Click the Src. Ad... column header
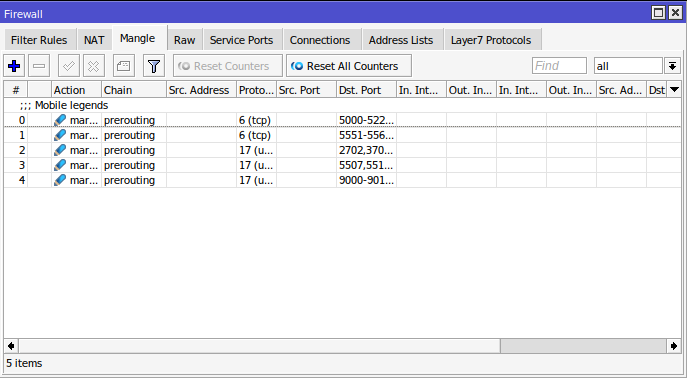 (621, 90)
